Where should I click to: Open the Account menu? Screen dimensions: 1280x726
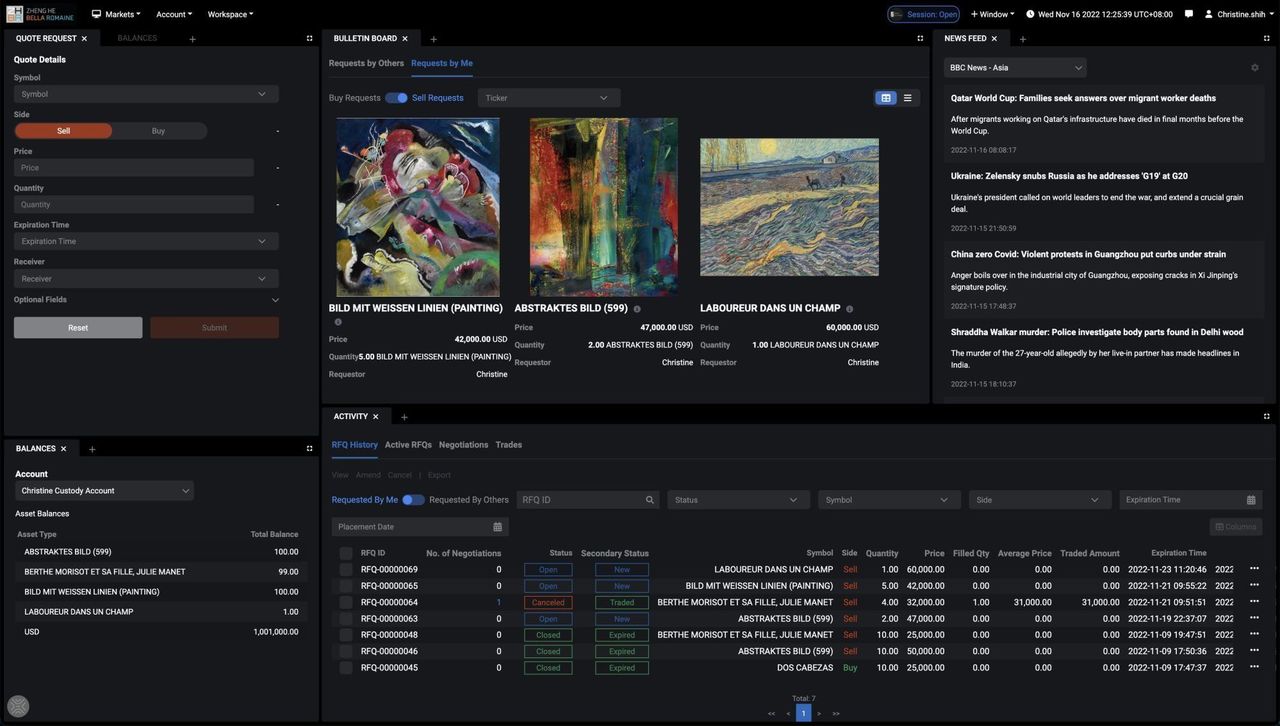[174, 14]
